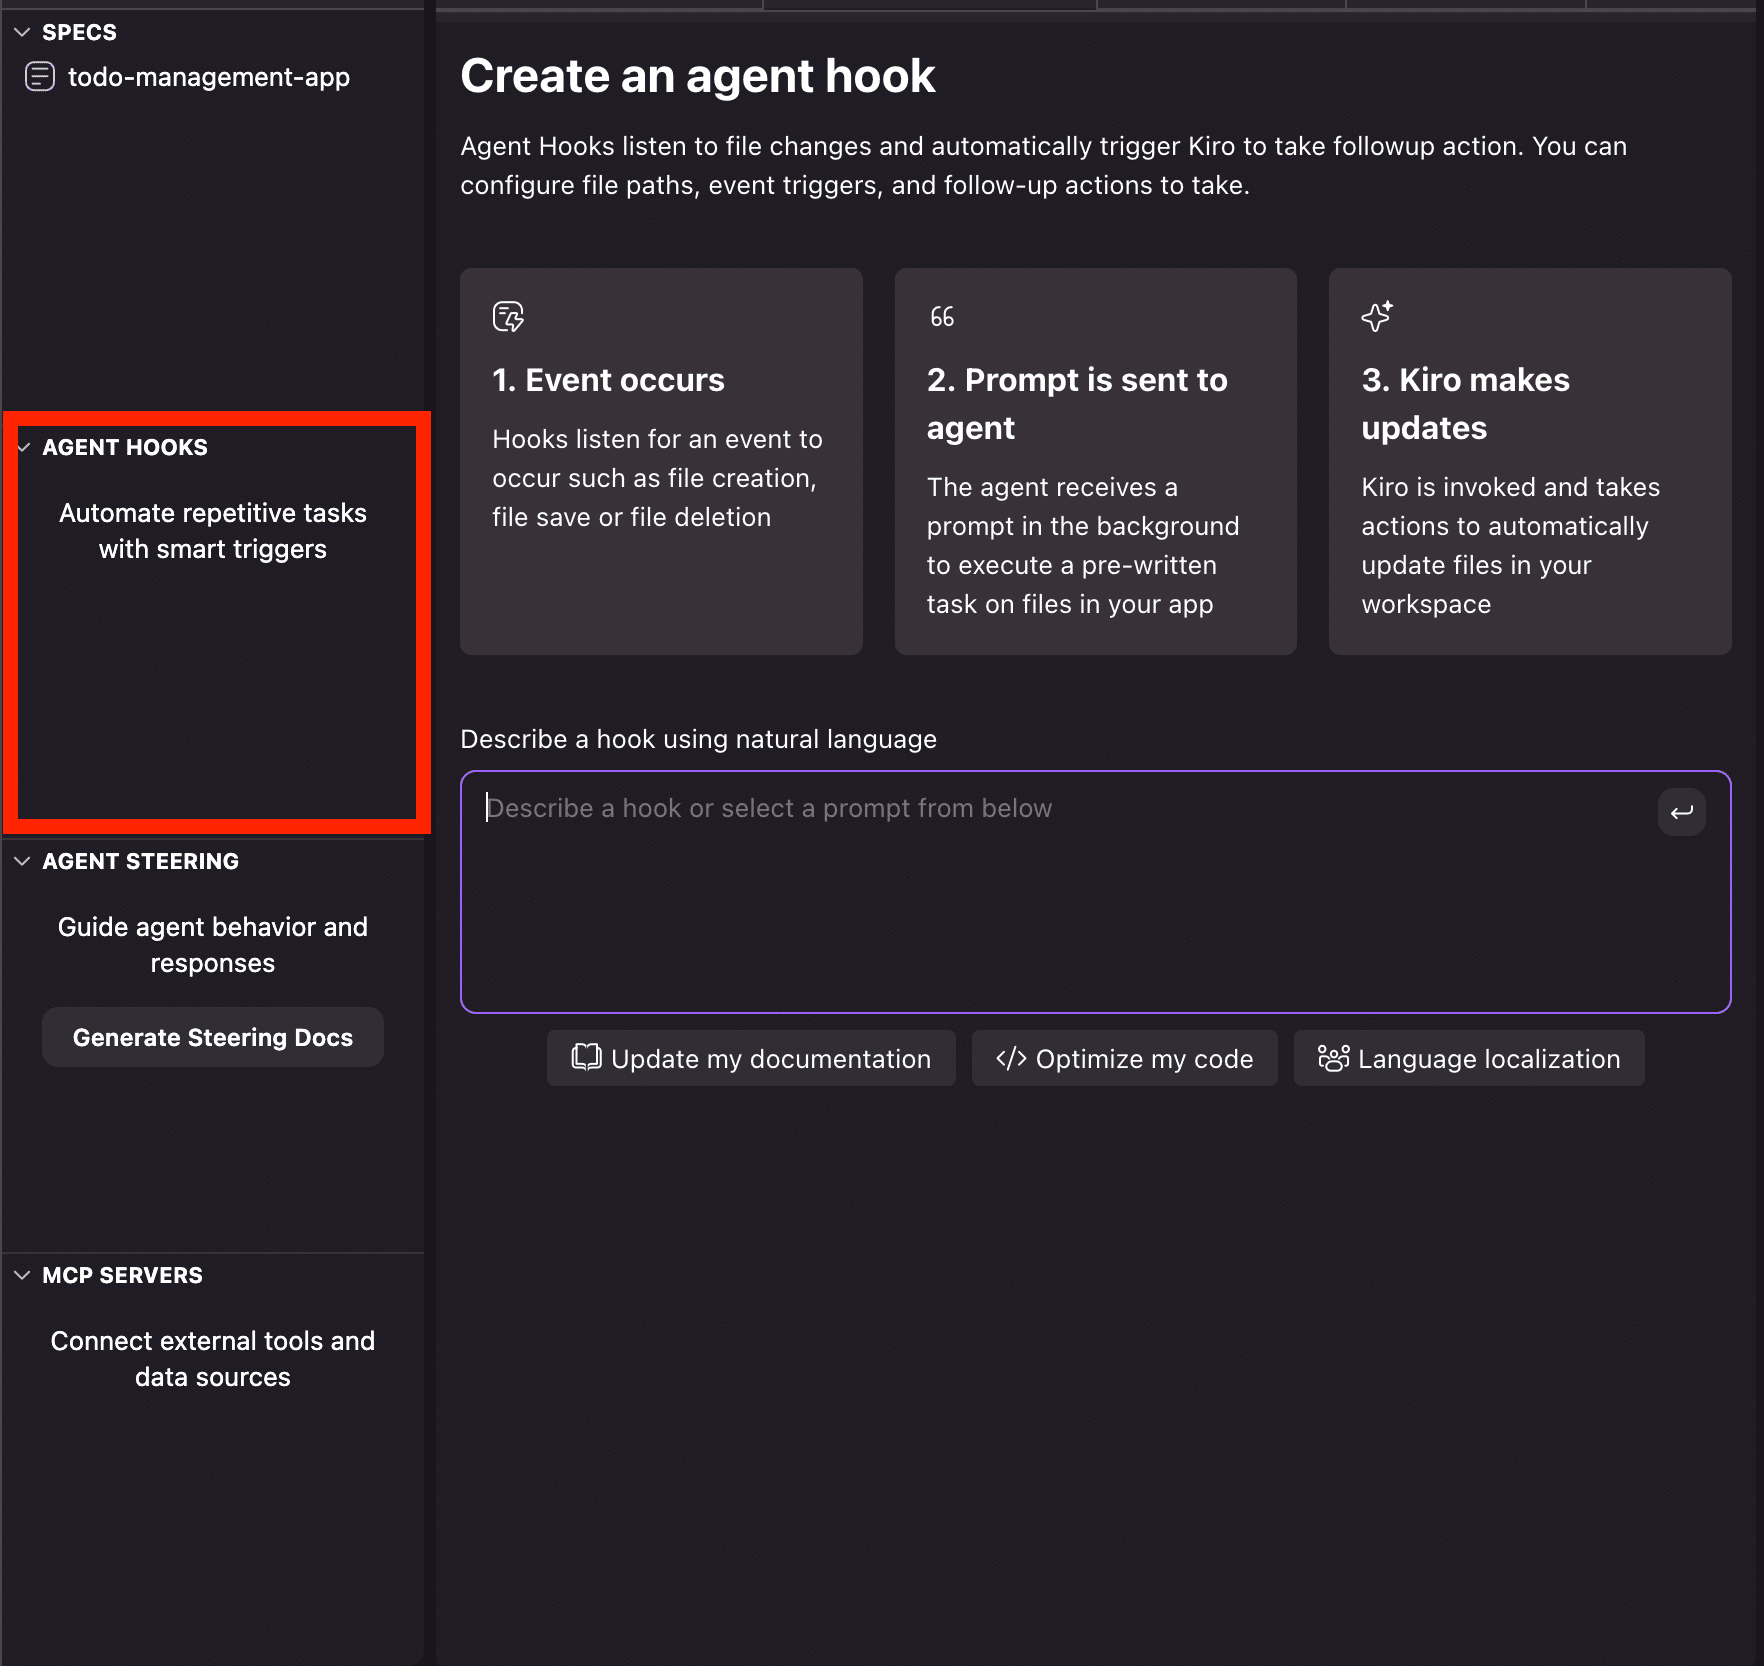This screenshot has width=1764, height=1666.
Task: Select the '1. Event occurs' card heading
Action: click(x=608, y=380)
